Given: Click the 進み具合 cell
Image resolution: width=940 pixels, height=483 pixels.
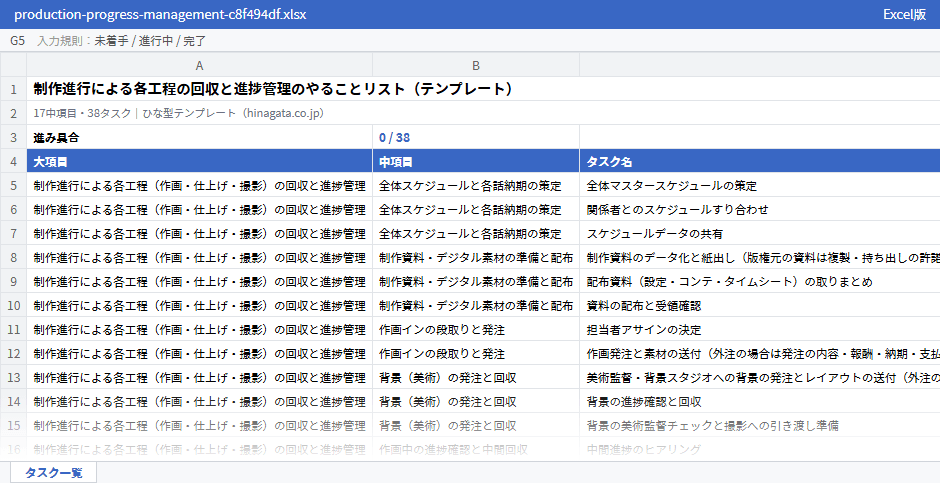Looking at the screenshot, I should [200, 137].
